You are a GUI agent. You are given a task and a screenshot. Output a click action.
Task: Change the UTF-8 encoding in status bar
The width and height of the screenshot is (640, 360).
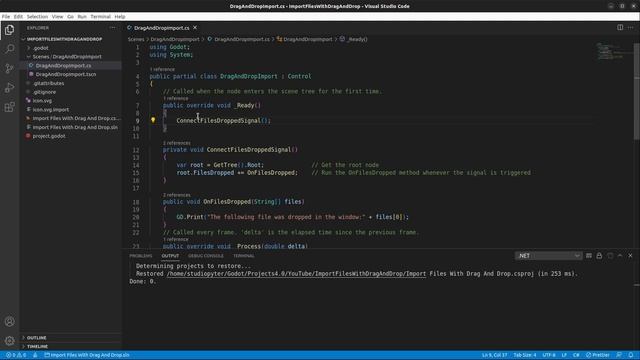click(x=549, y=355)
